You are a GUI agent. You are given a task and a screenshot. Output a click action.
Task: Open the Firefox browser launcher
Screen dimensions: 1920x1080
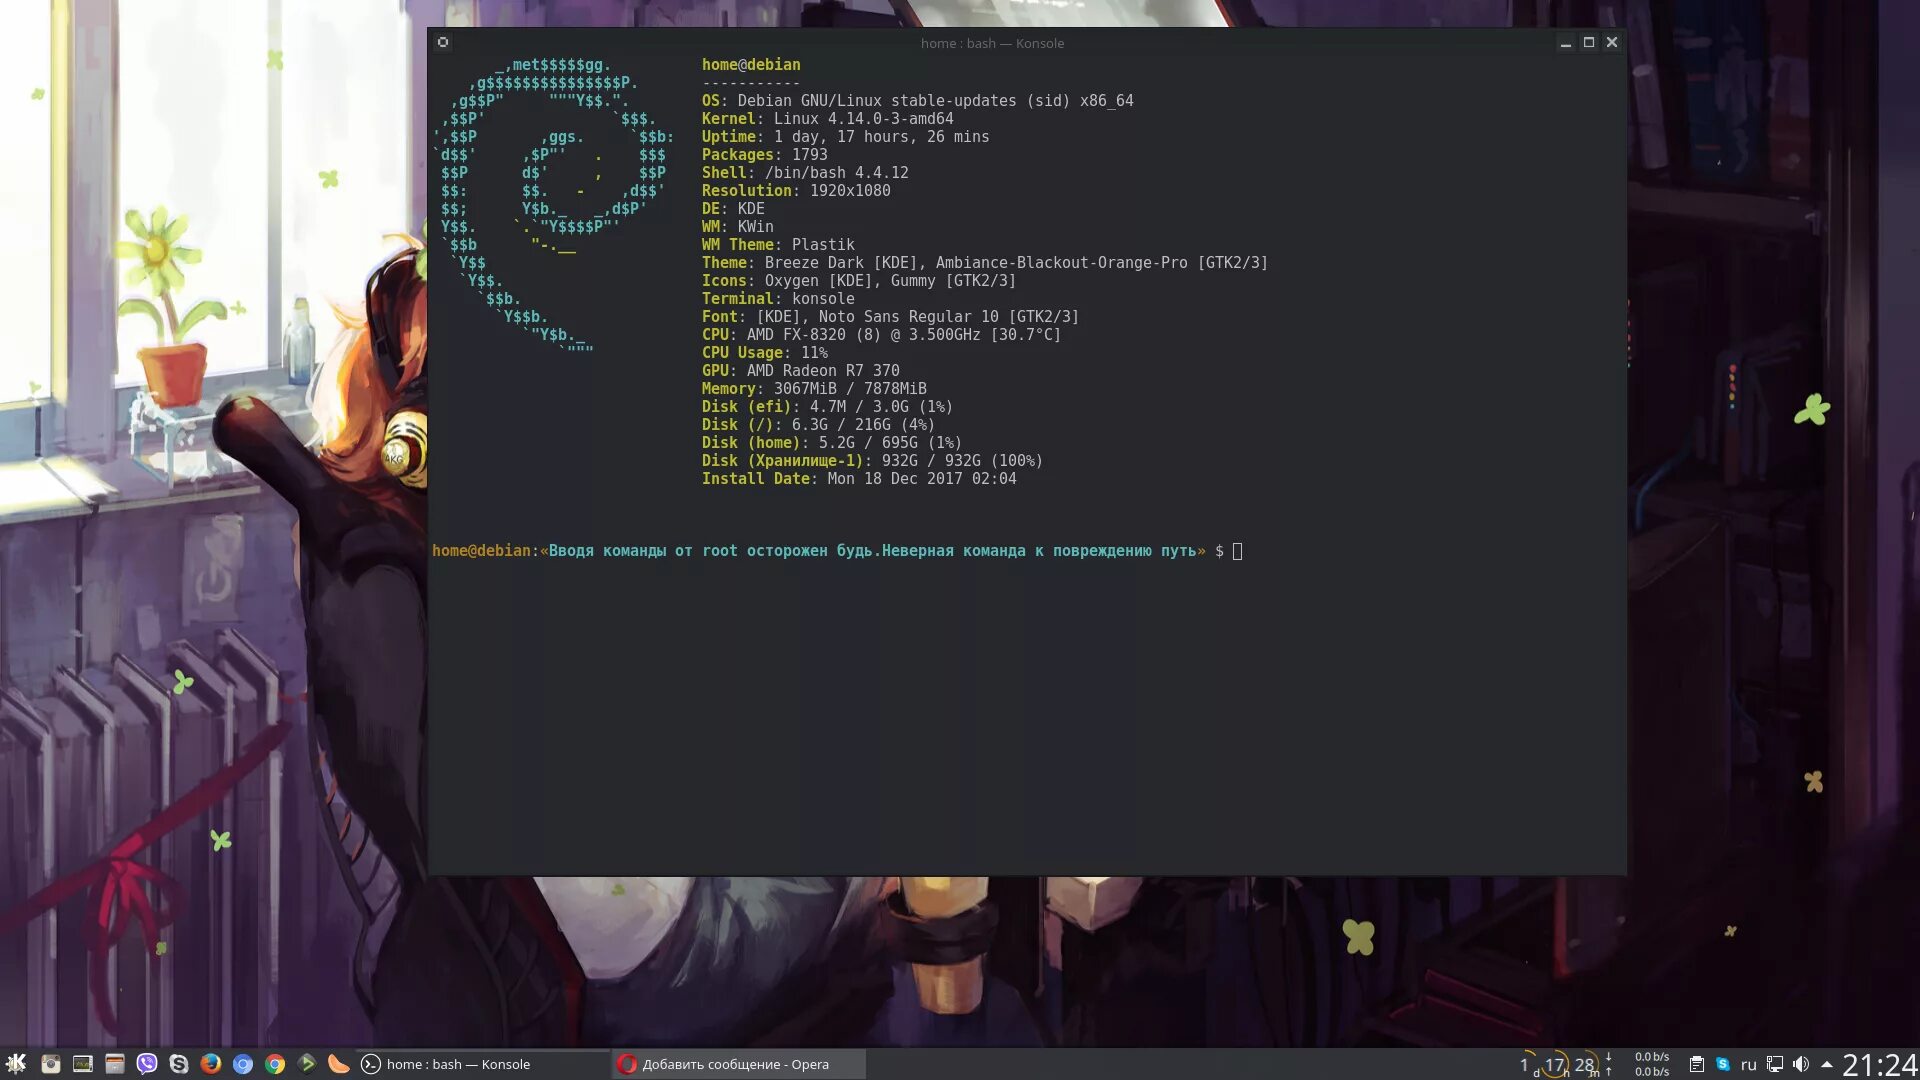tap(211, 1064)
